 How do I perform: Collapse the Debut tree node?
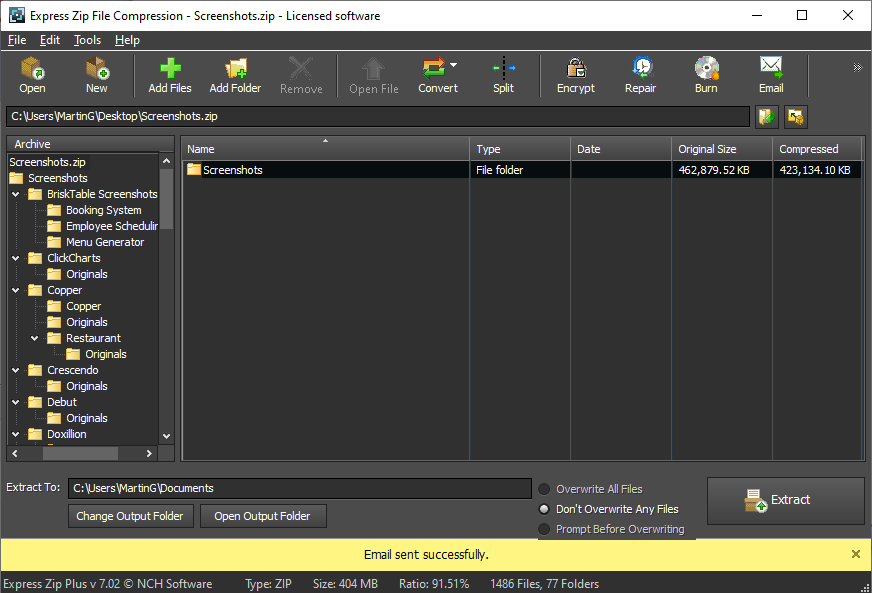(x=16, y=402)
